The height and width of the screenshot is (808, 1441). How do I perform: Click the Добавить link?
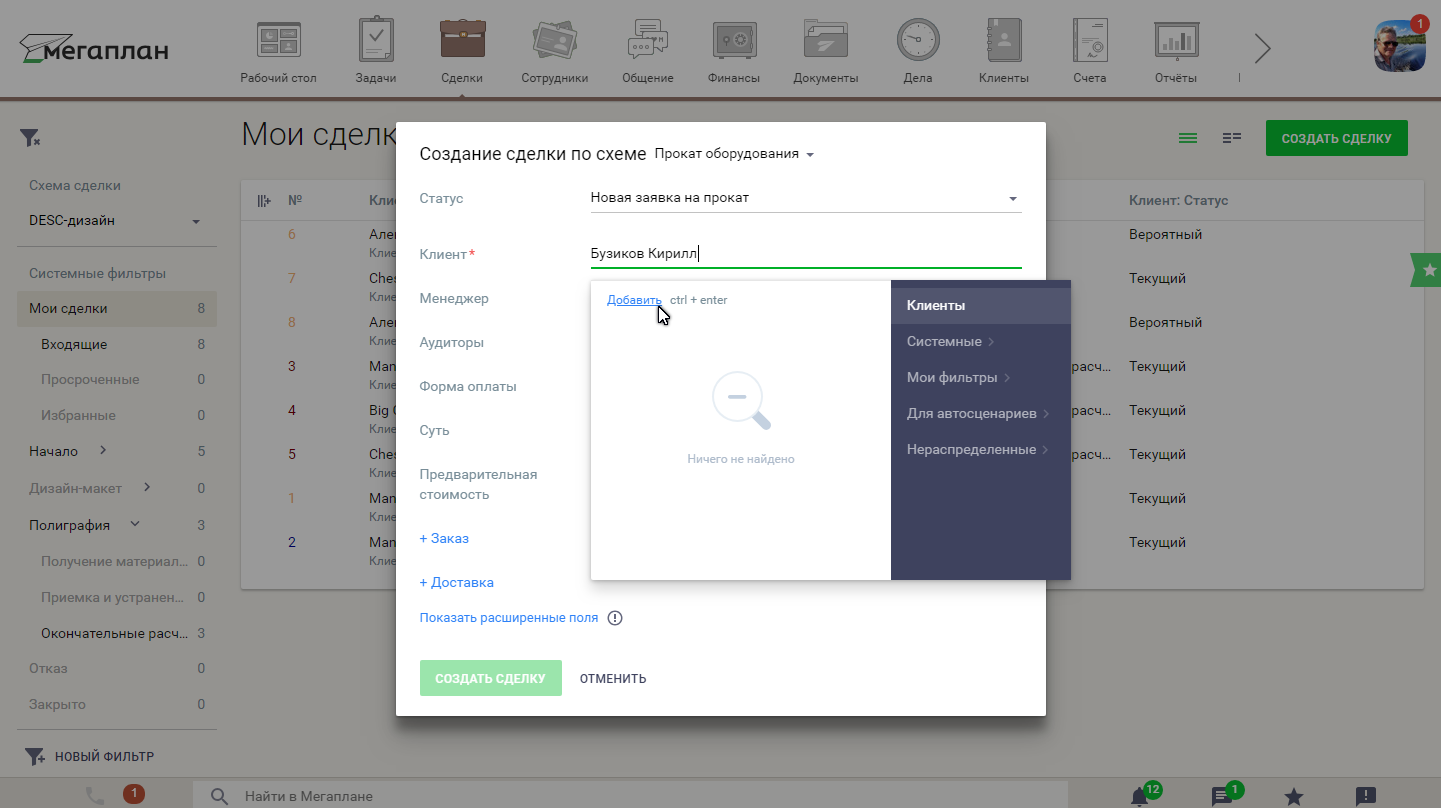click(x=634, y=300)
